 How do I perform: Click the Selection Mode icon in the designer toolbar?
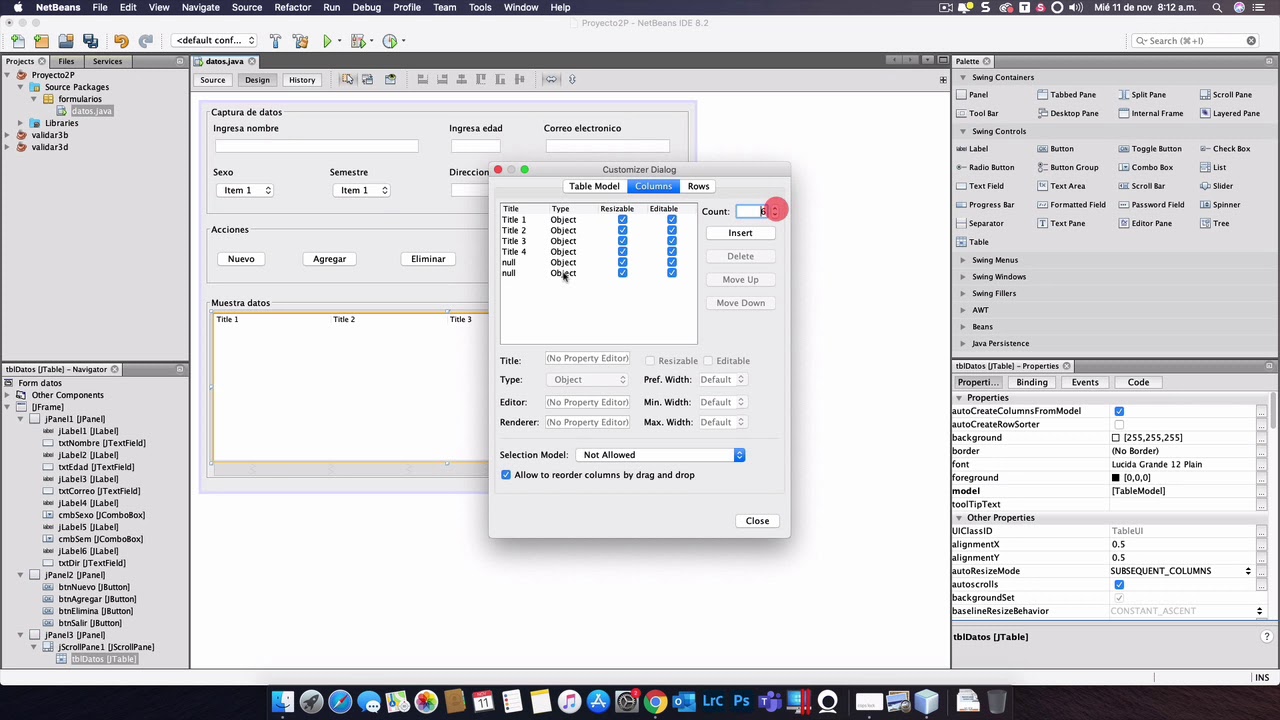[346, 79]
